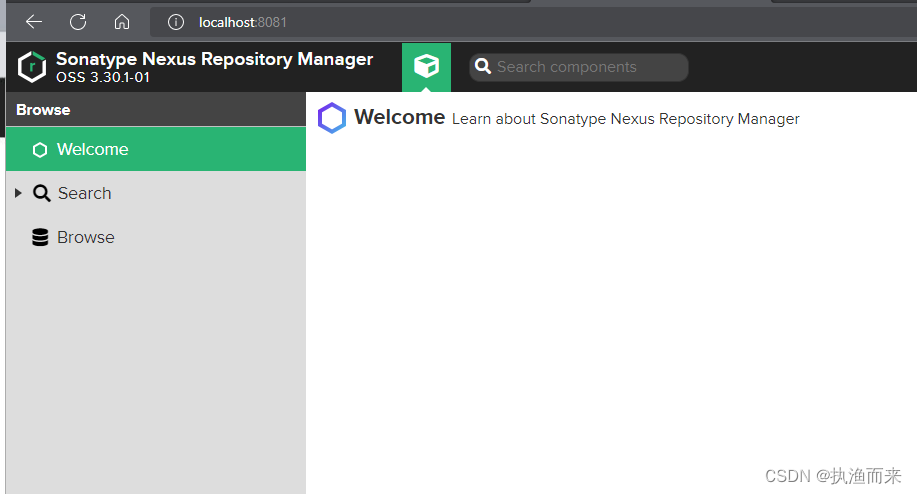Viewport: 917px width, 494px height.
Task: Reload the page with refresh icon
Action: click(78, 22)
